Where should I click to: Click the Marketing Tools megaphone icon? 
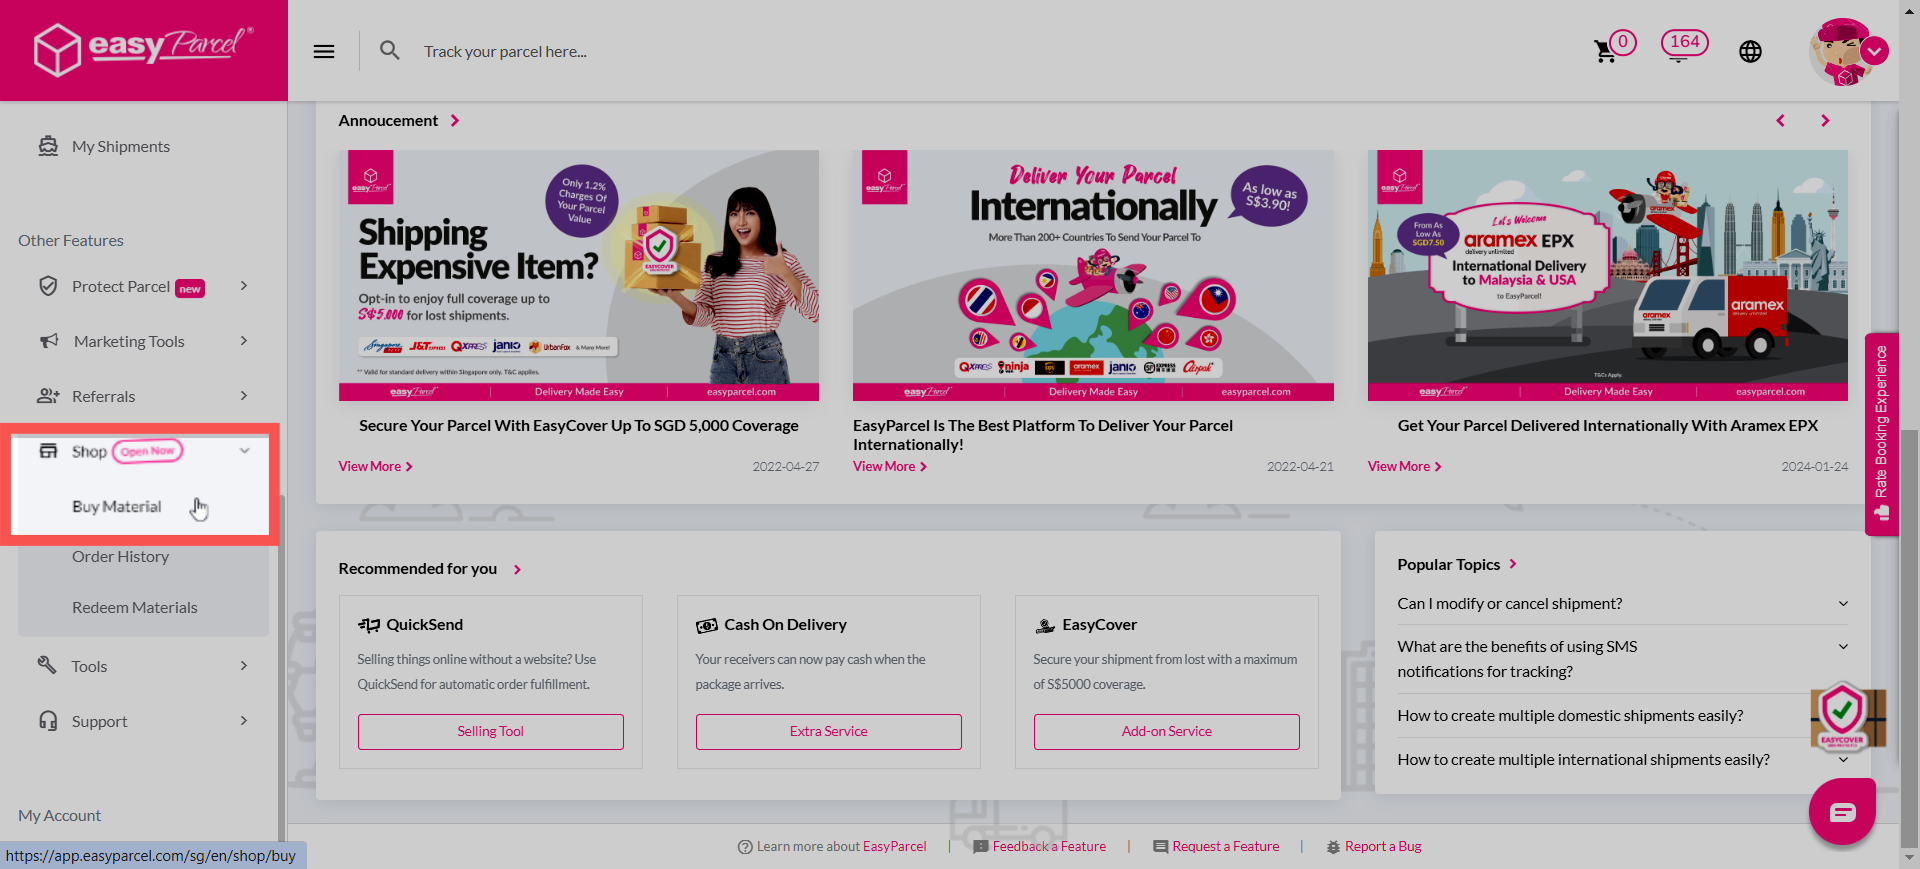click(x=49, y=341)
